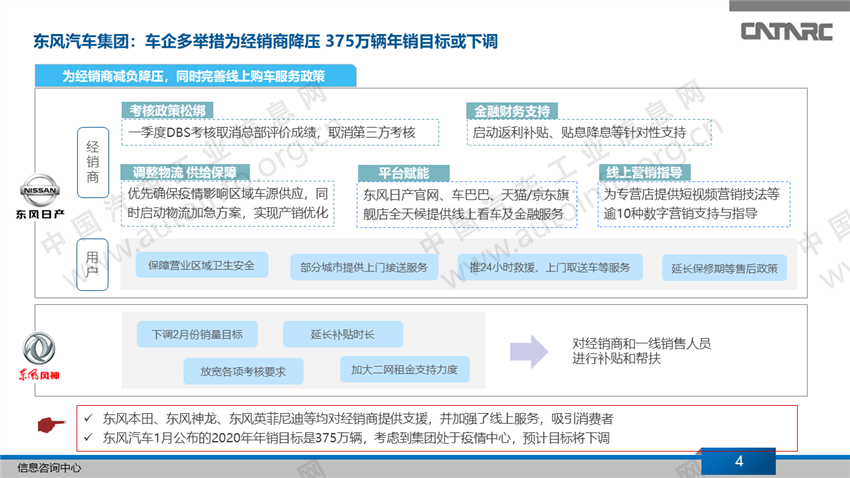
Task: Click the first checkmark bullet before 东风本田
Action: (x=88, y=418)
